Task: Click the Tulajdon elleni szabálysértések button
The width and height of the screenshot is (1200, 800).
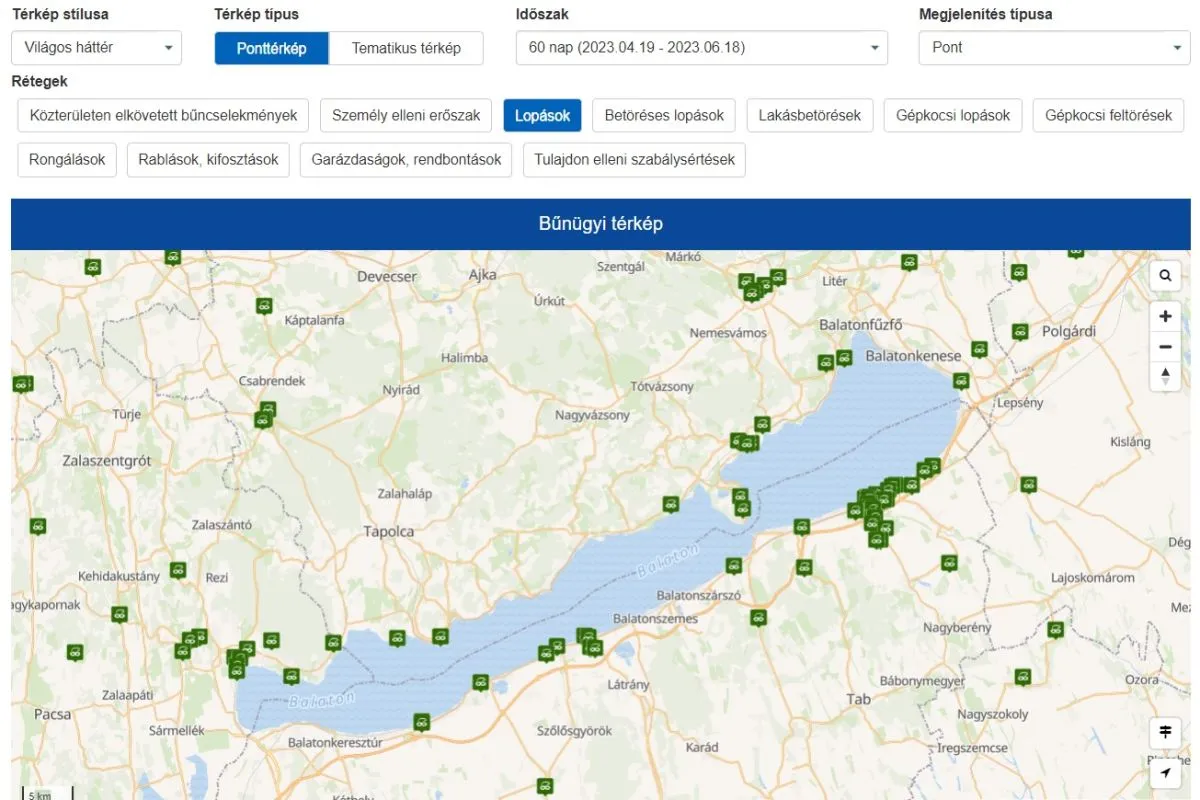Action: coord(634,160)
